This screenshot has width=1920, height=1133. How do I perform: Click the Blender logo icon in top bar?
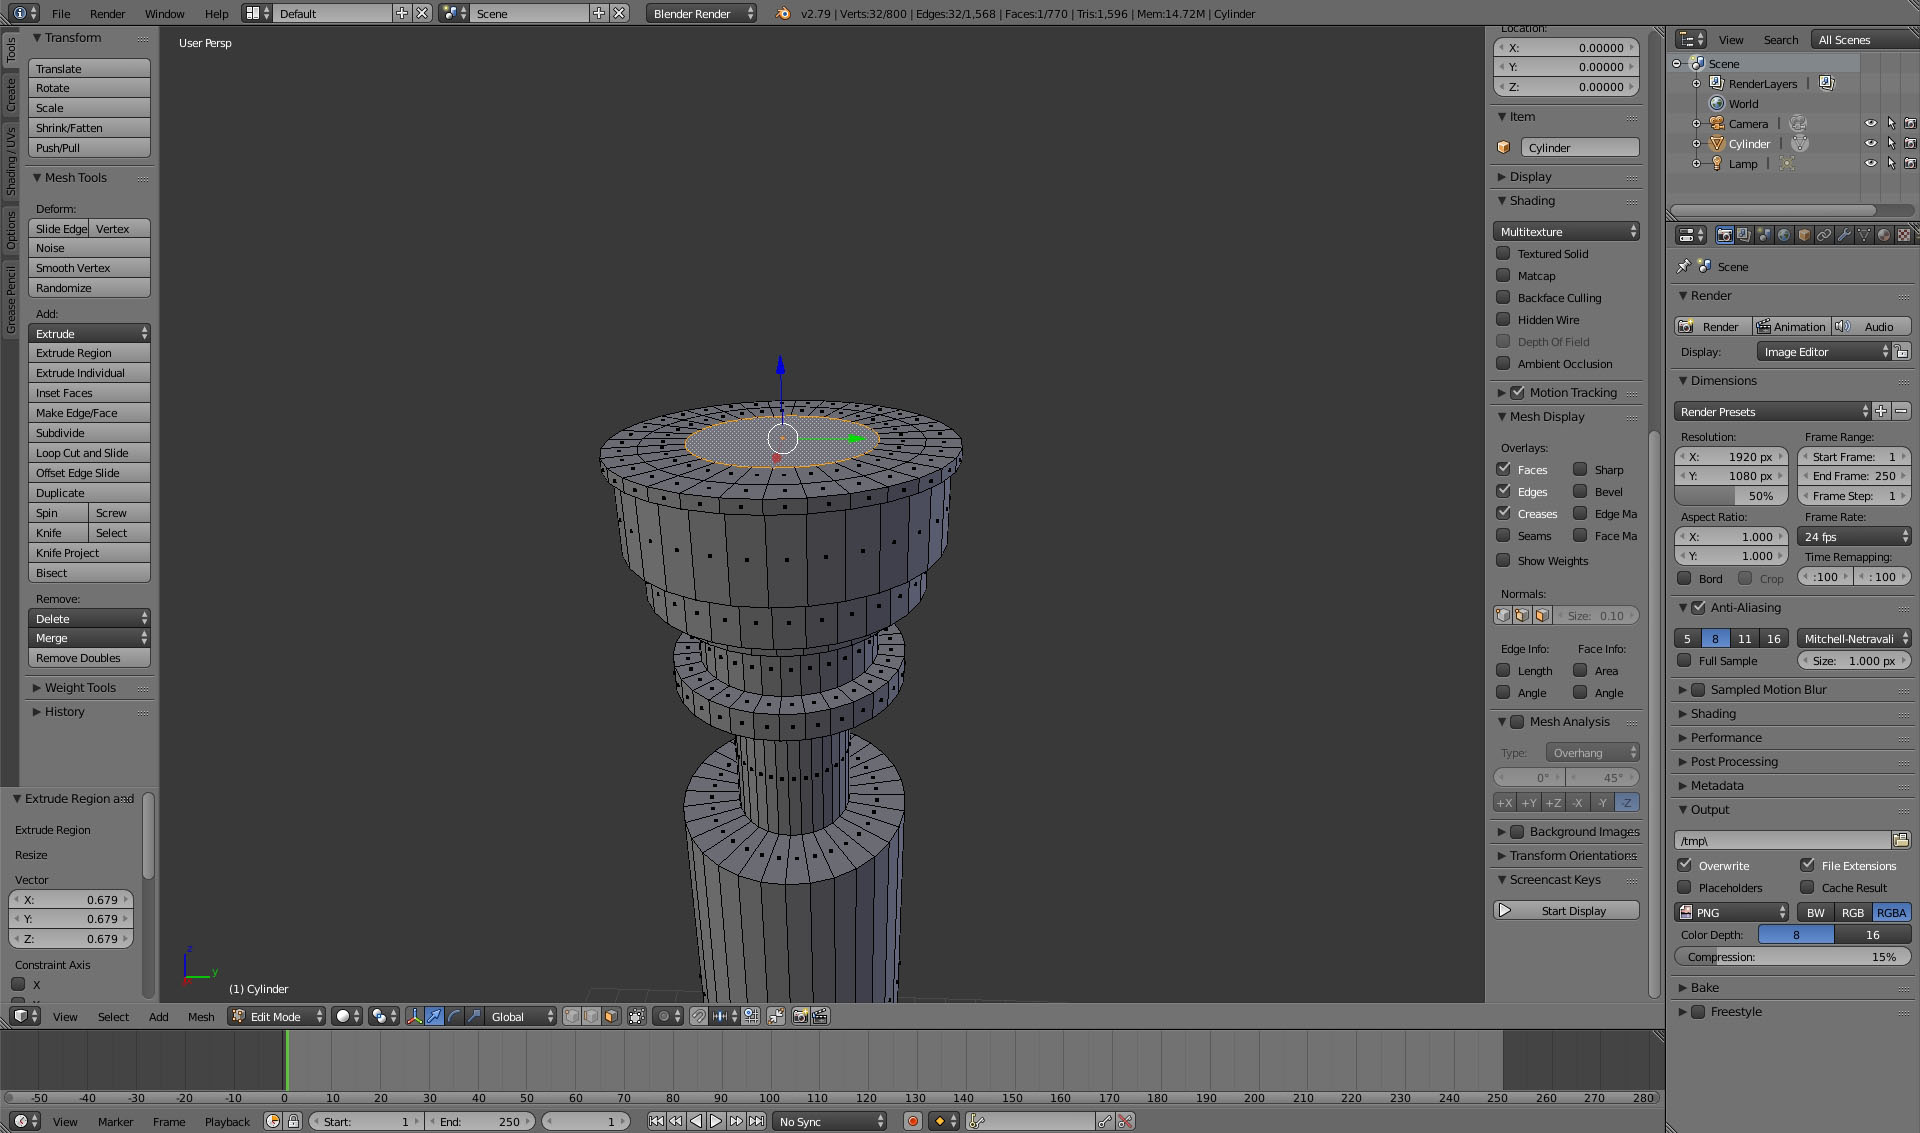(783, 13)
